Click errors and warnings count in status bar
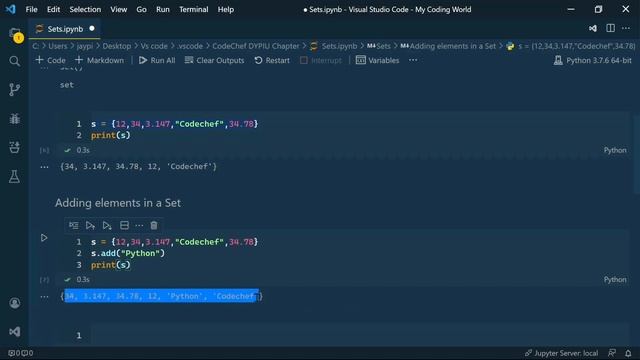640x360 pixels. (20, 353)
